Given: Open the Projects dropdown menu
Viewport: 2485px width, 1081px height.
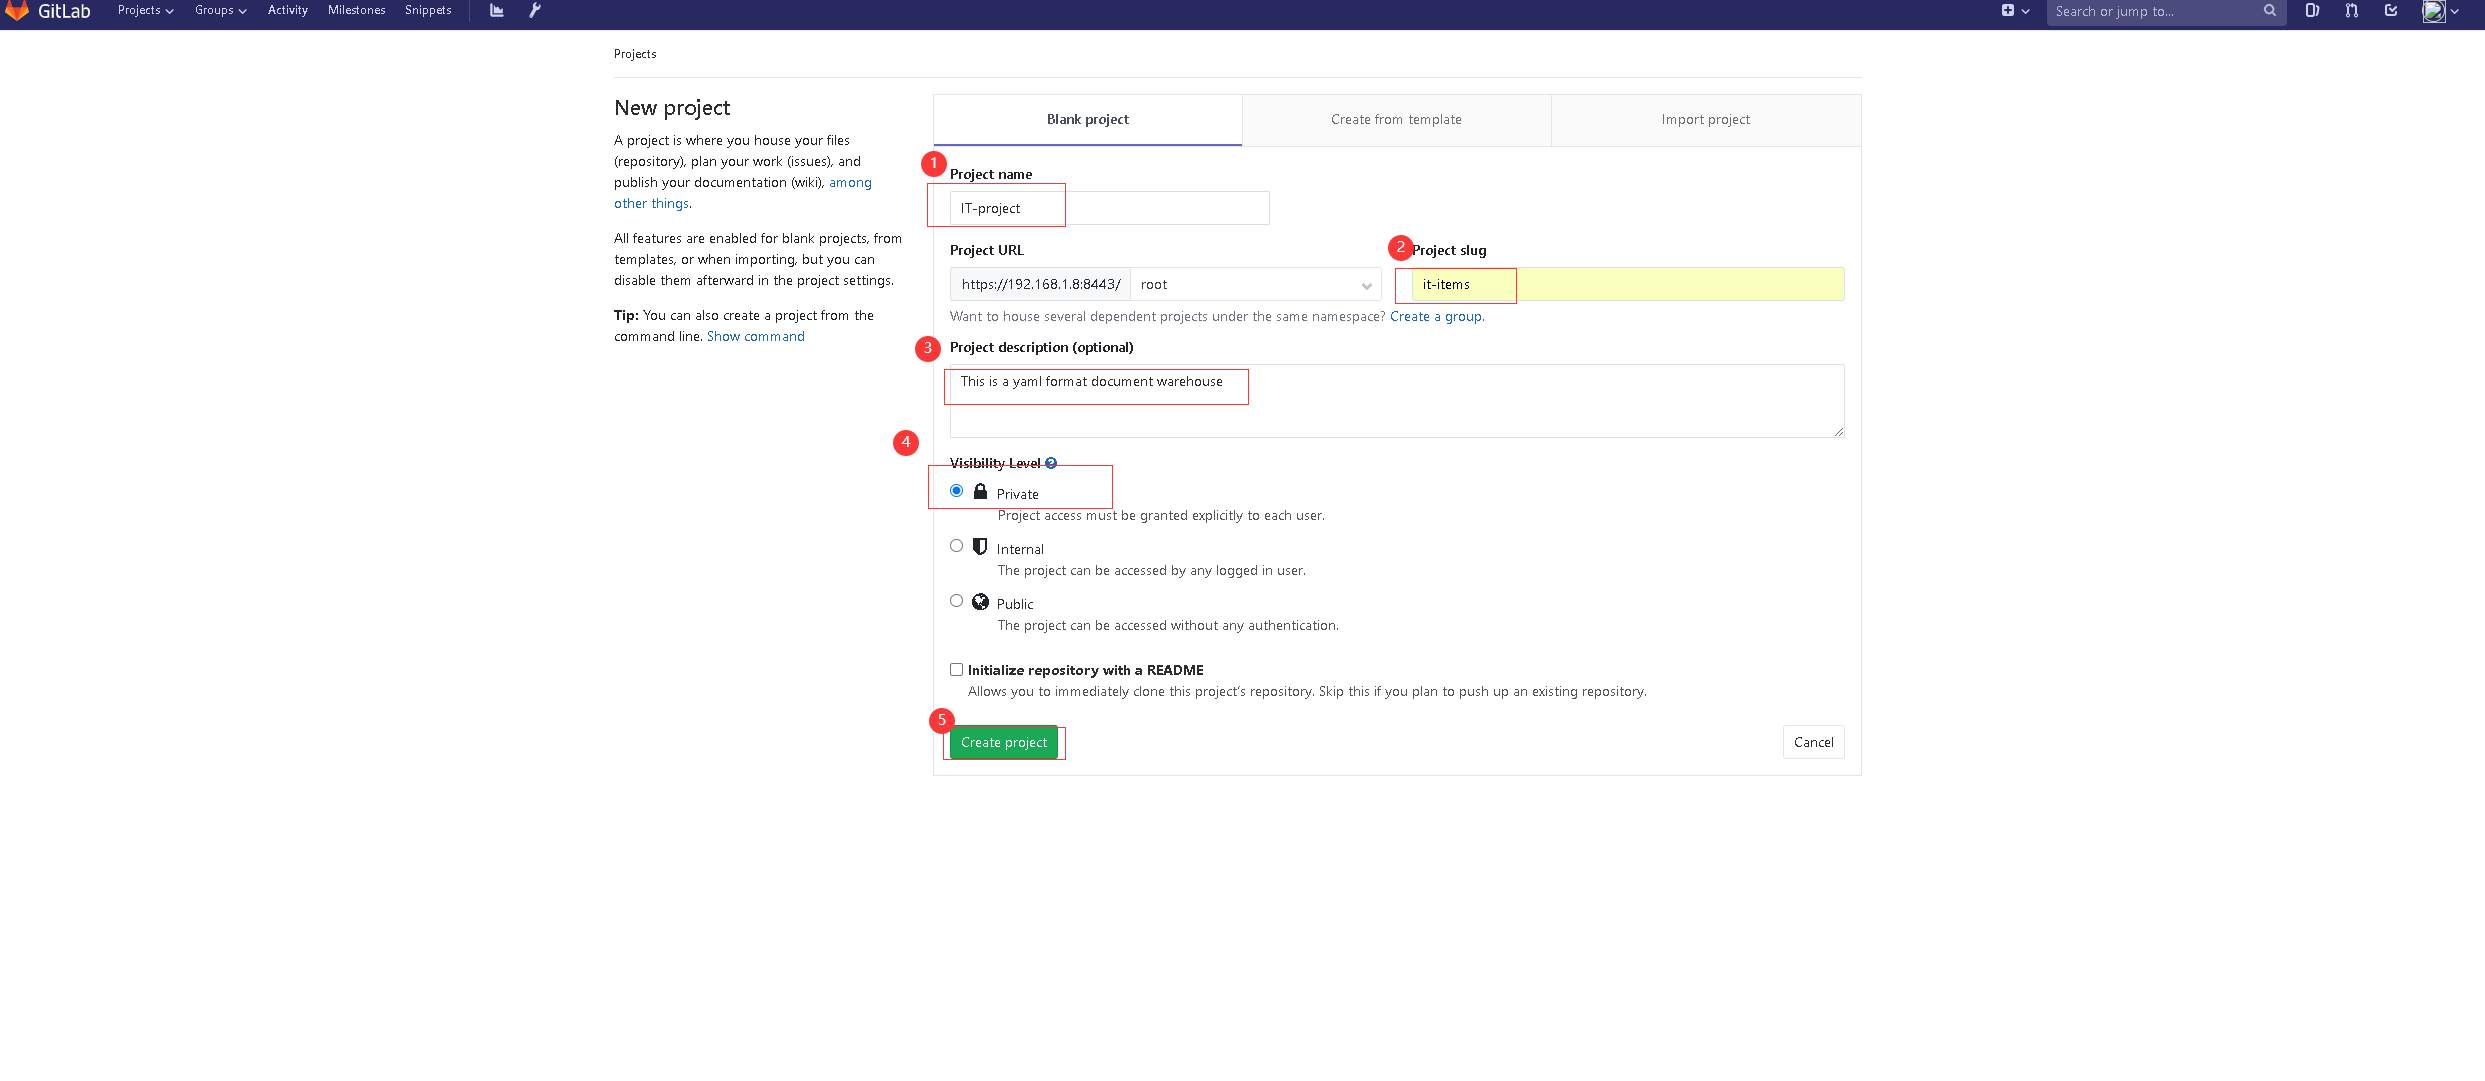Looking at the screenshot, I should click(145, 10).
